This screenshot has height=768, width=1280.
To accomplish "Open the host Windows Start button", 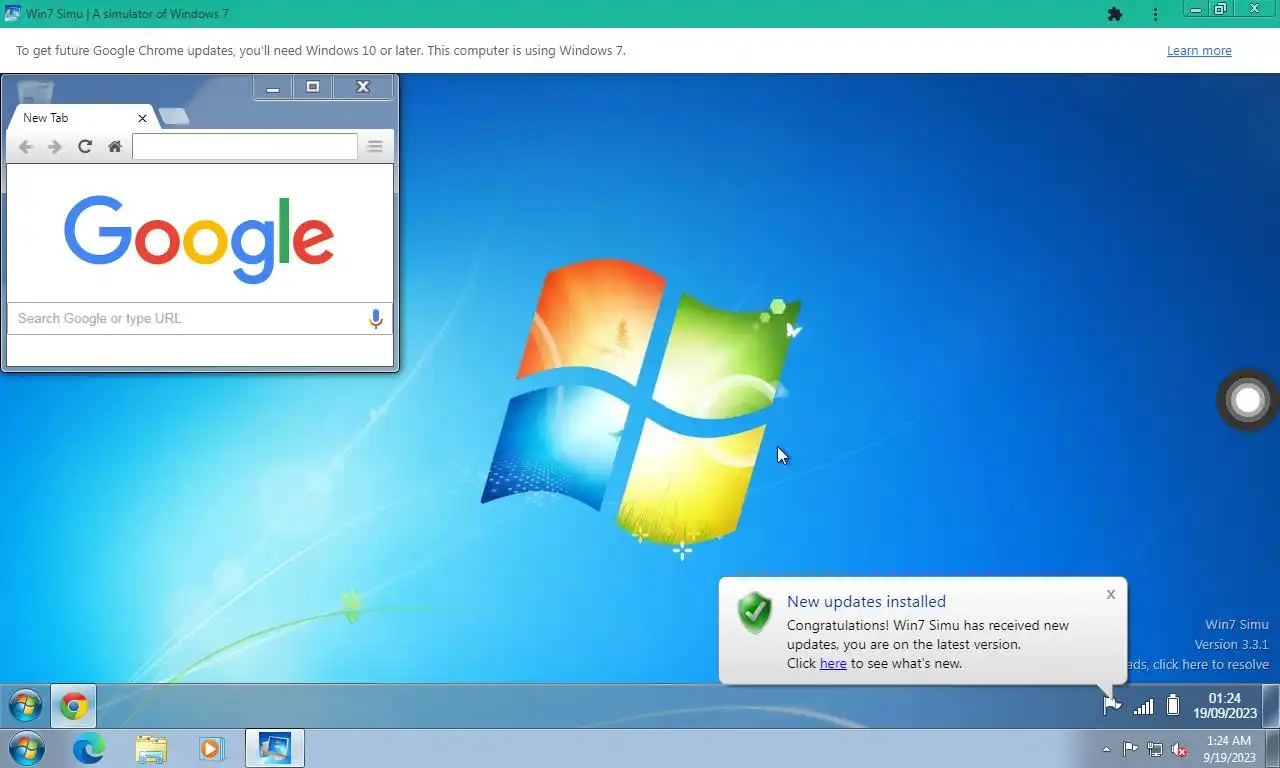I will pyautogui.click(x=25, y=748).
